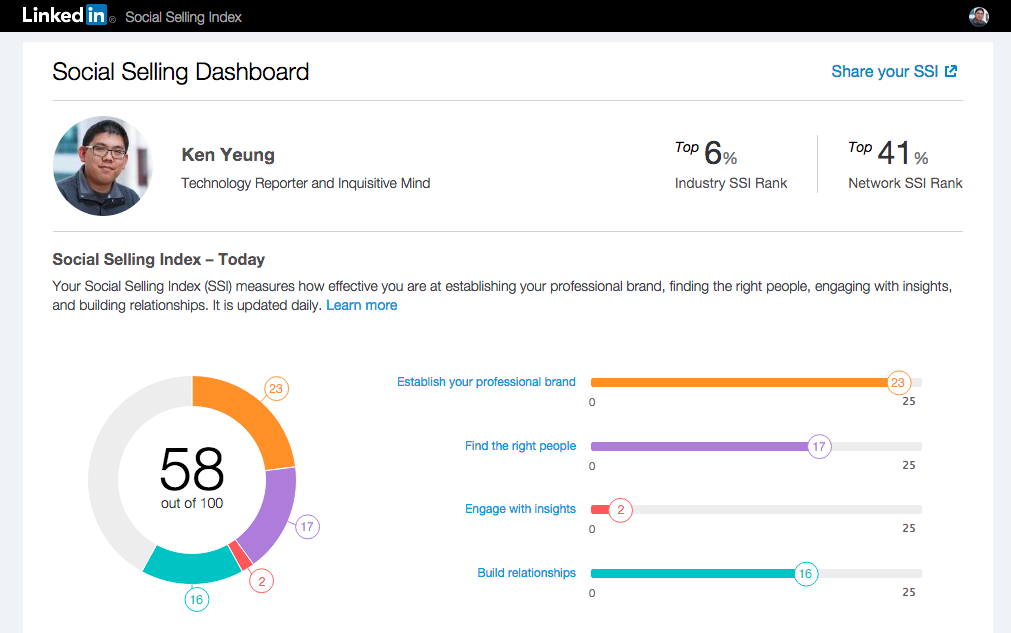The height and width of the screenshot is (633, 1011).
Task: Click the Social Selling Dashboard title
Action: (181, 72)
